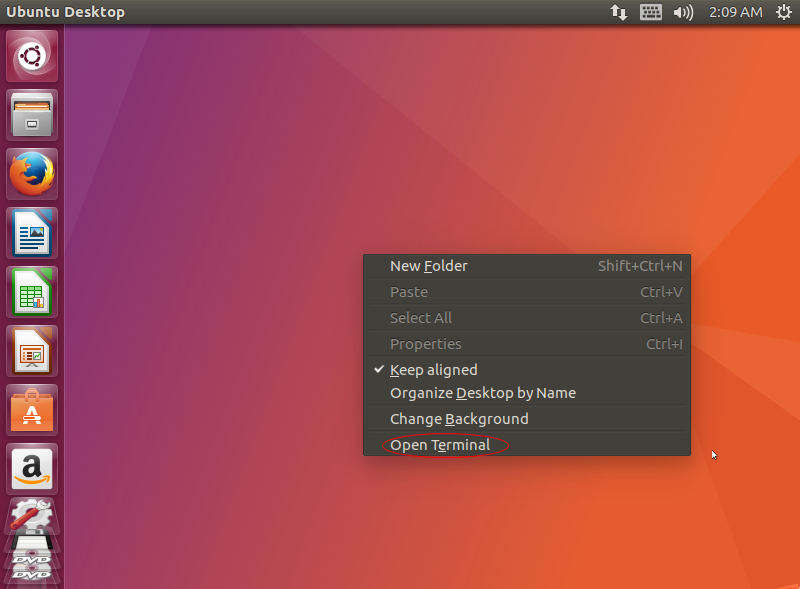Open the power session menu
The width and height of the screenshot is (800, 589).
click(x=783, y=12)
